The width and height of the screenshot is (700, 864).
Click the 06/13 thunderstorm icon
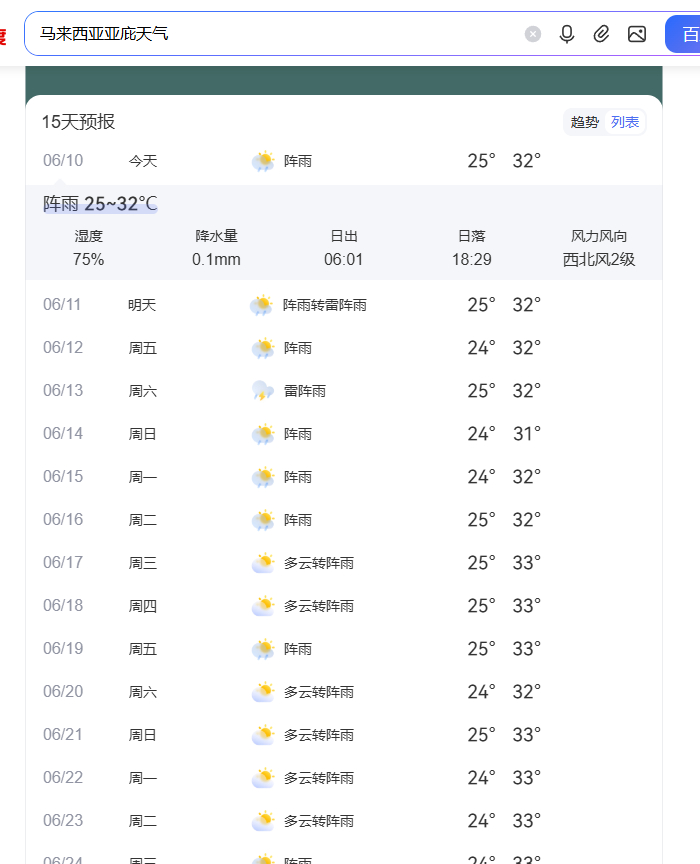coord(263,391)
